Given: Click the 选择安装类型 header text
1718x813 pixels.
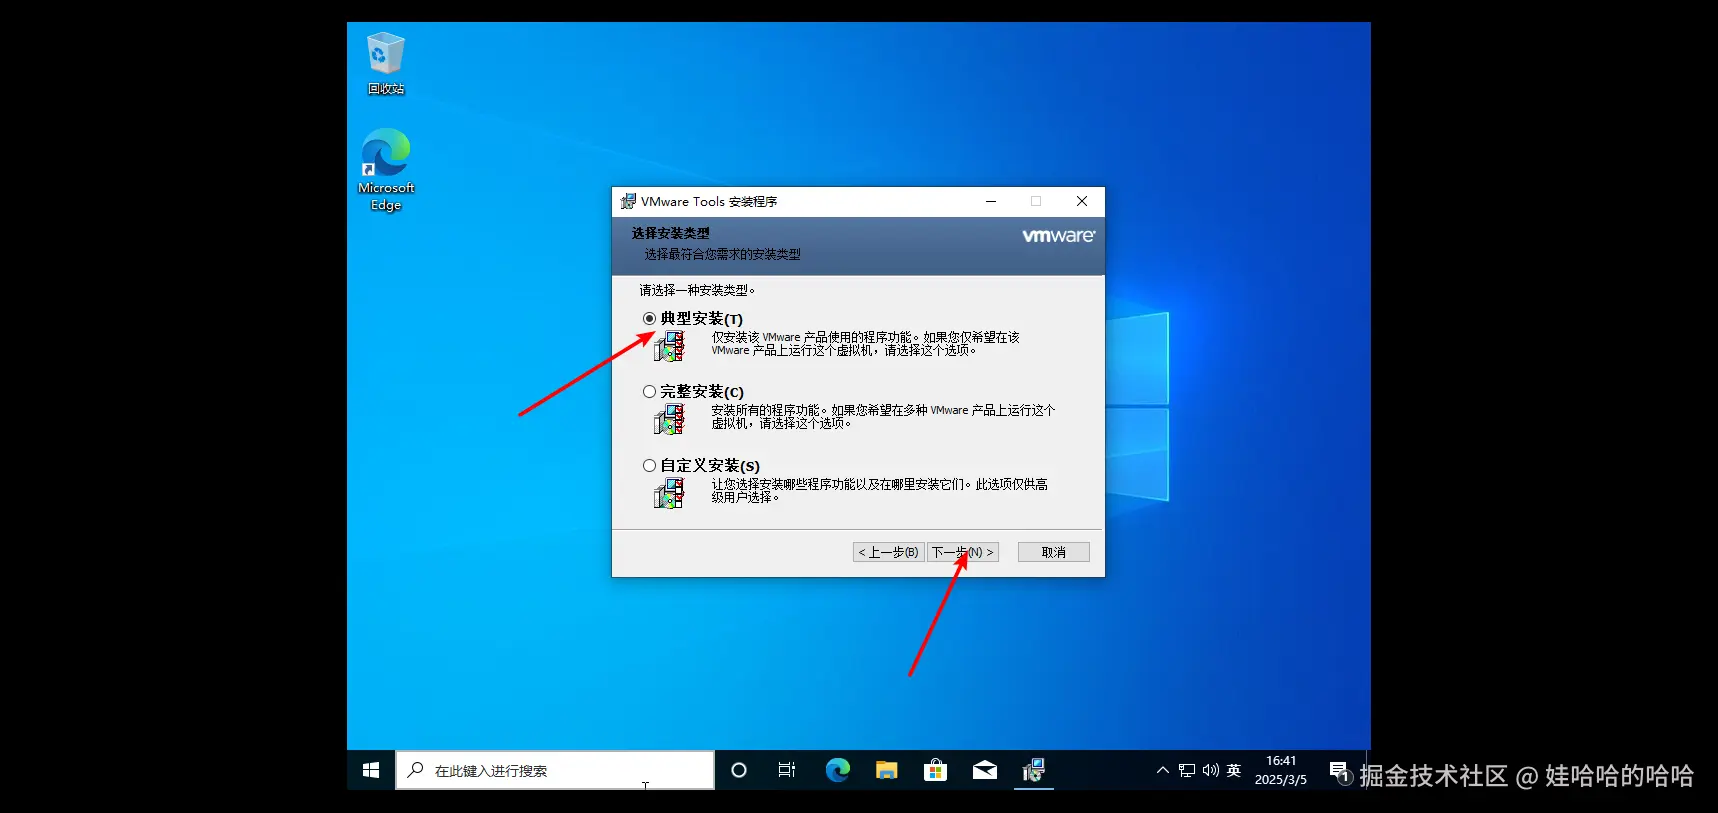Looking at the screenshot, I should coord(671,233).
